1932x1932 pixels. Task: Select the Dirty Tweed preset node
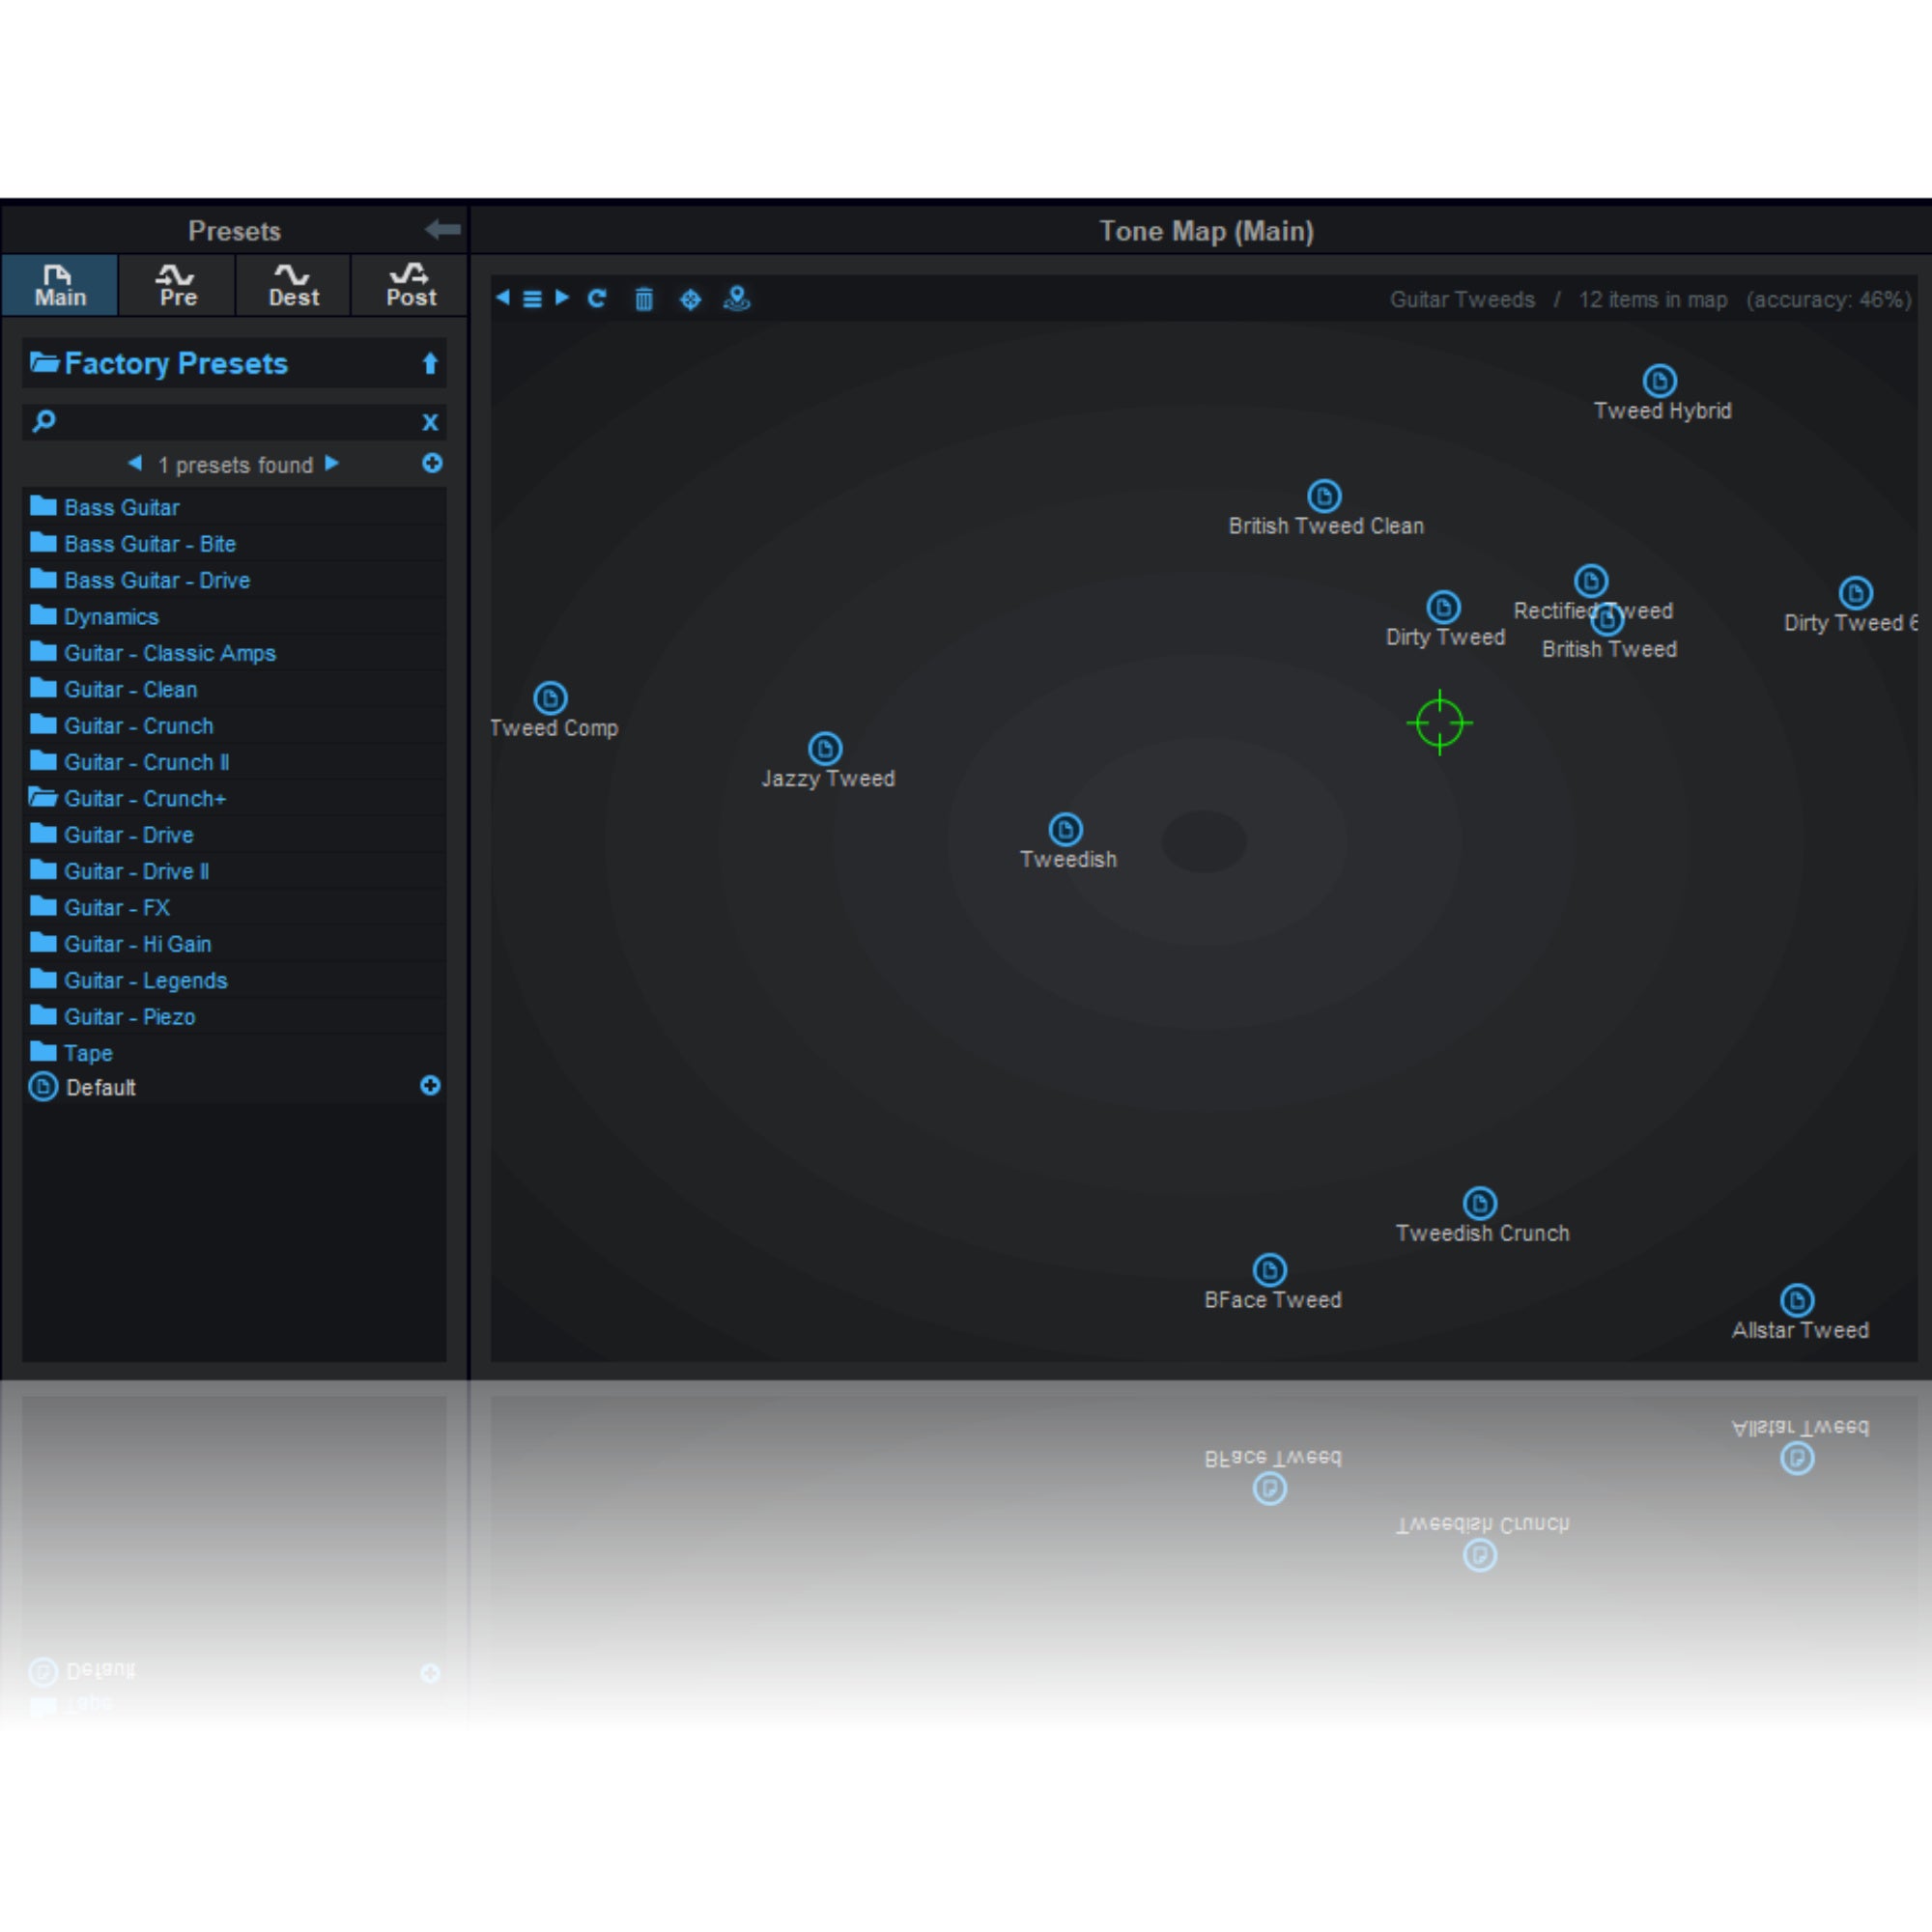1443,607
